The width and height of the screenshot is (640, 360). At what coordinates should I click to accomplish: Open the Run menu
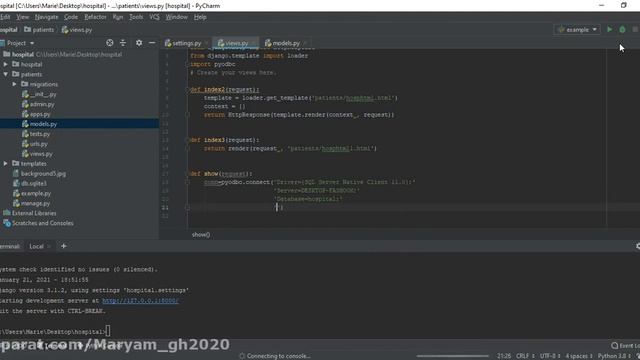pyautogui.click(x=118, y=17)
